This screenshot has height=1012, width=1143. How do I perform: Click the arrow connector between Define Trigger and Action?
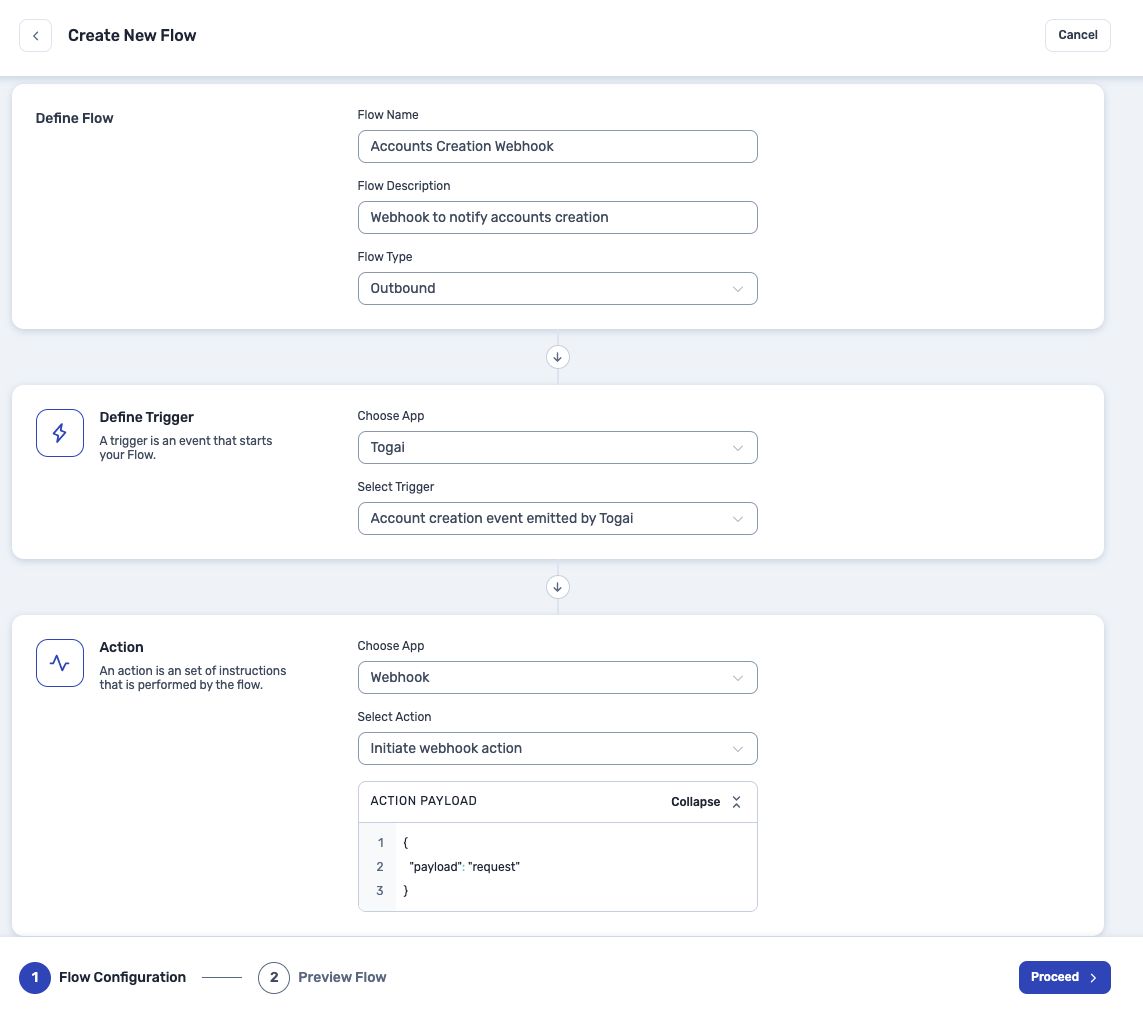557,587
